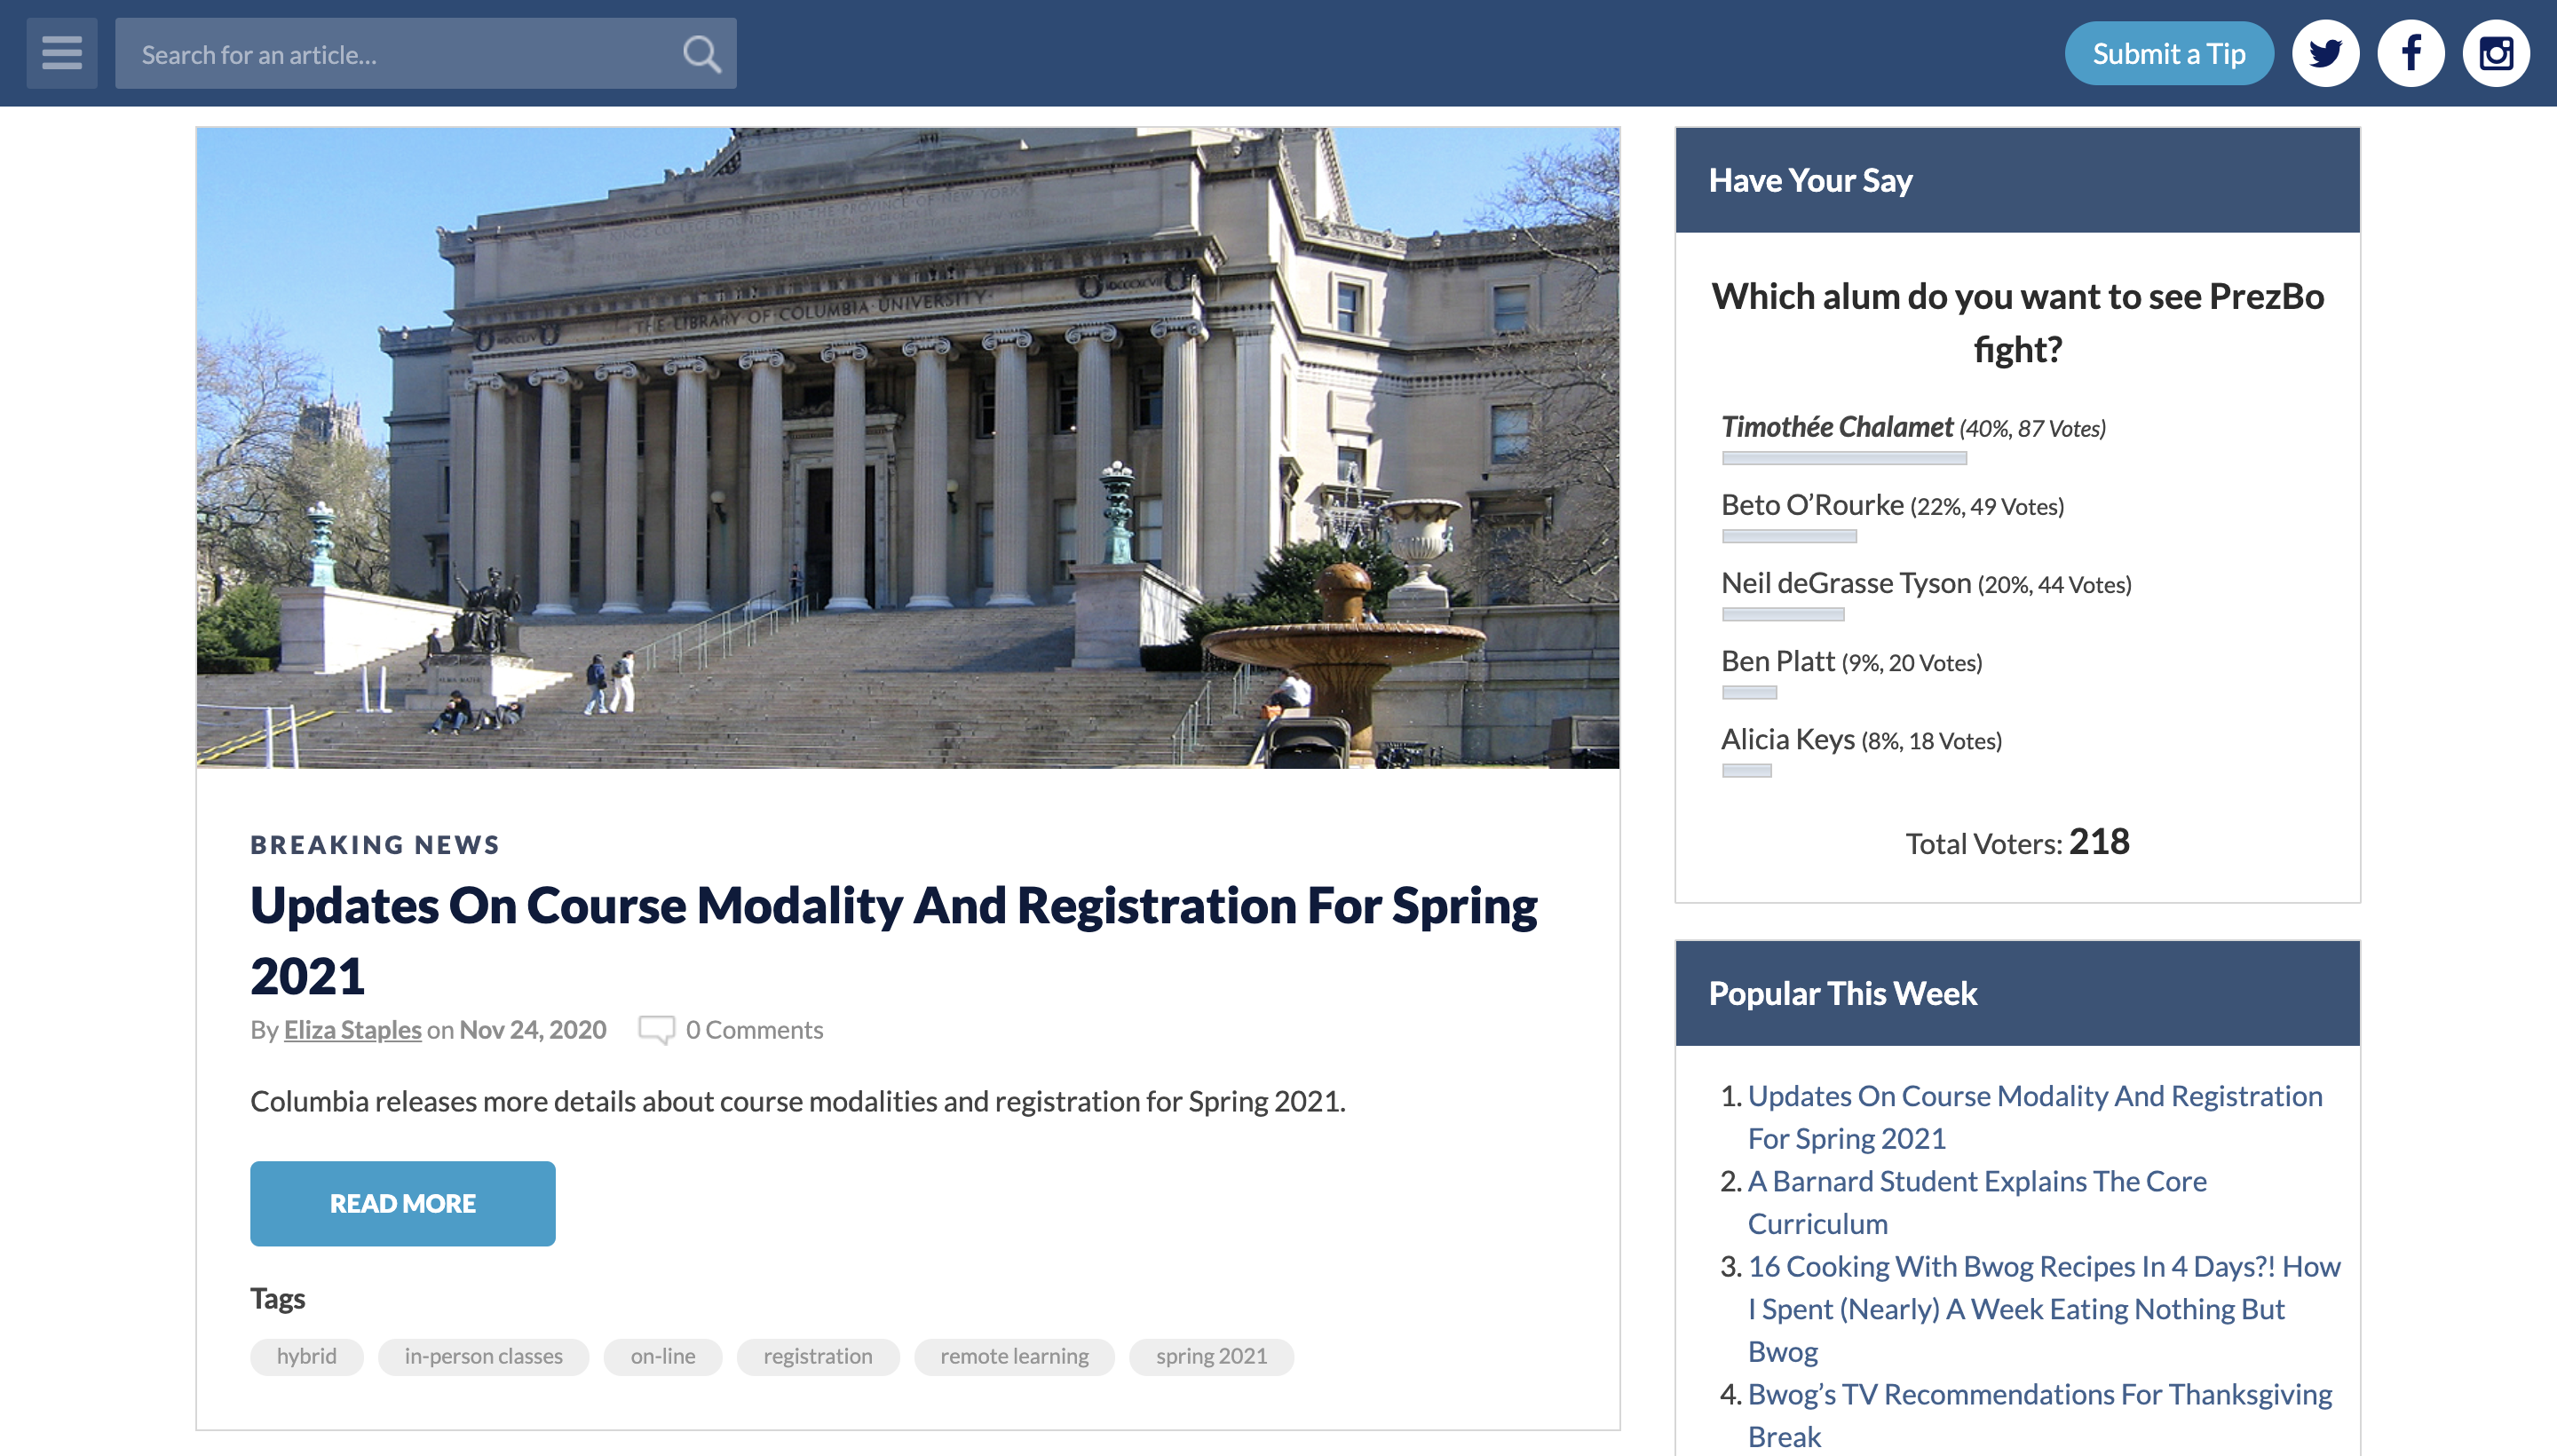Open the Facebook page icon
This screenshot has height=1456, width=2557.
(x=2410, y=53)
